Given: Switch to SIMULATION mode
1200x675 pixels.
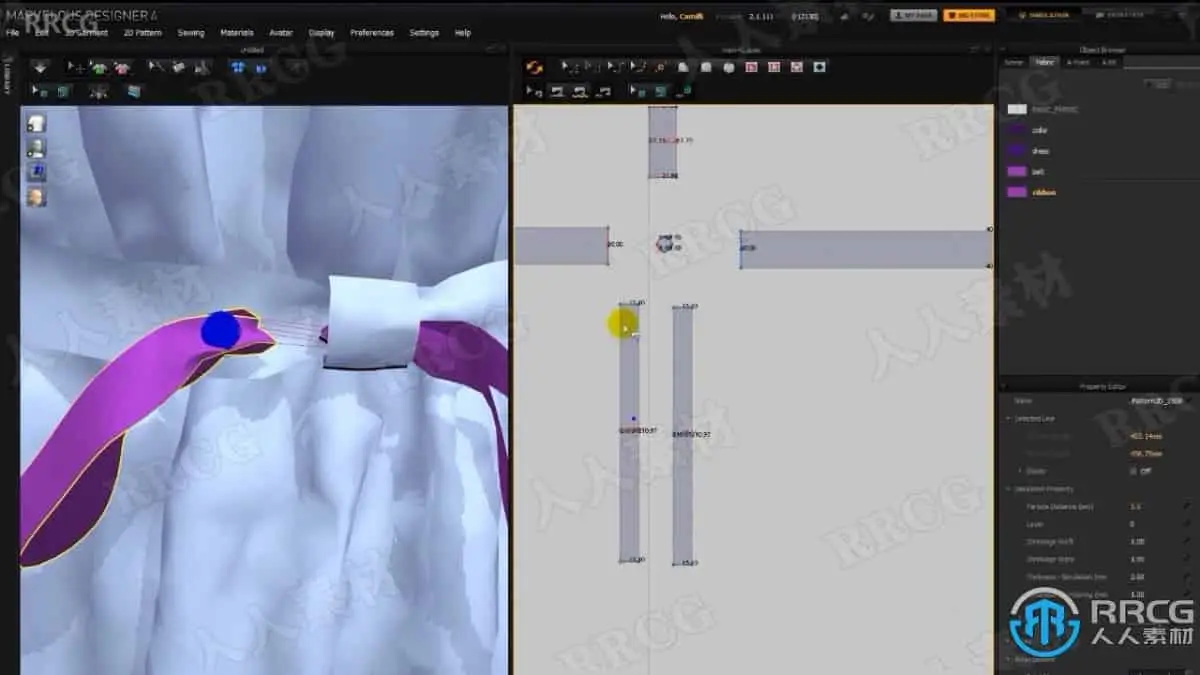Looking at the screenshot, I should pyautogui.click(x=1044, y=15).
